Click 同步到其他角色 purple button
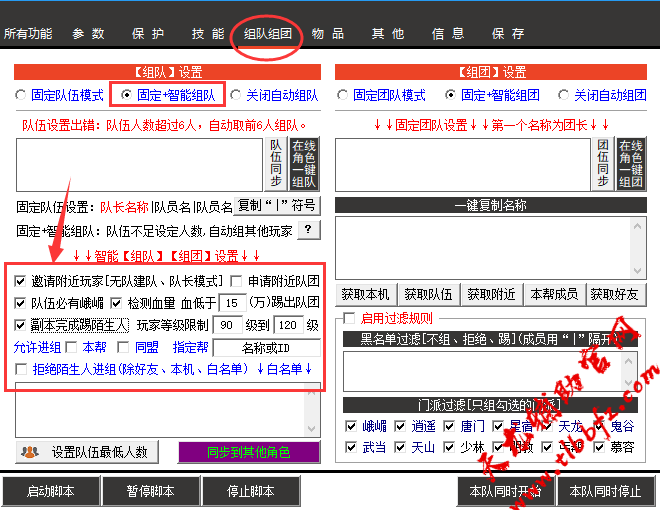Screen dimensions: 660x510 coord(249,452)
